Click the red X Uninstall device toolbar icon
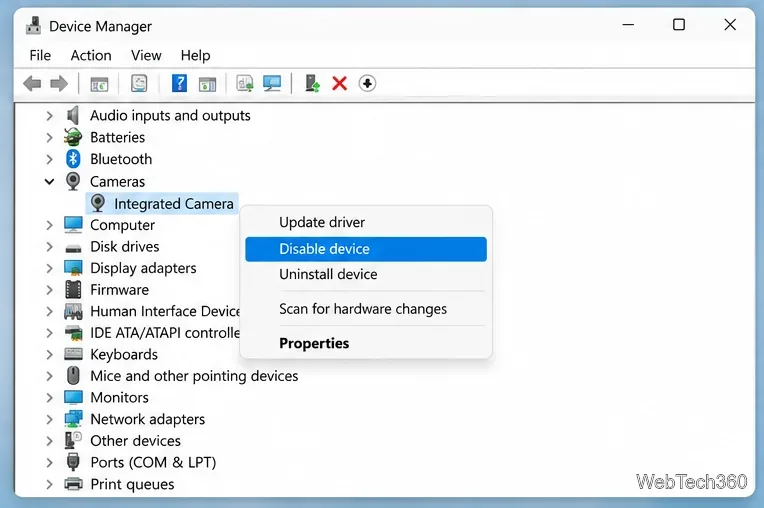 pyautogui.click(x=339, y=83)
